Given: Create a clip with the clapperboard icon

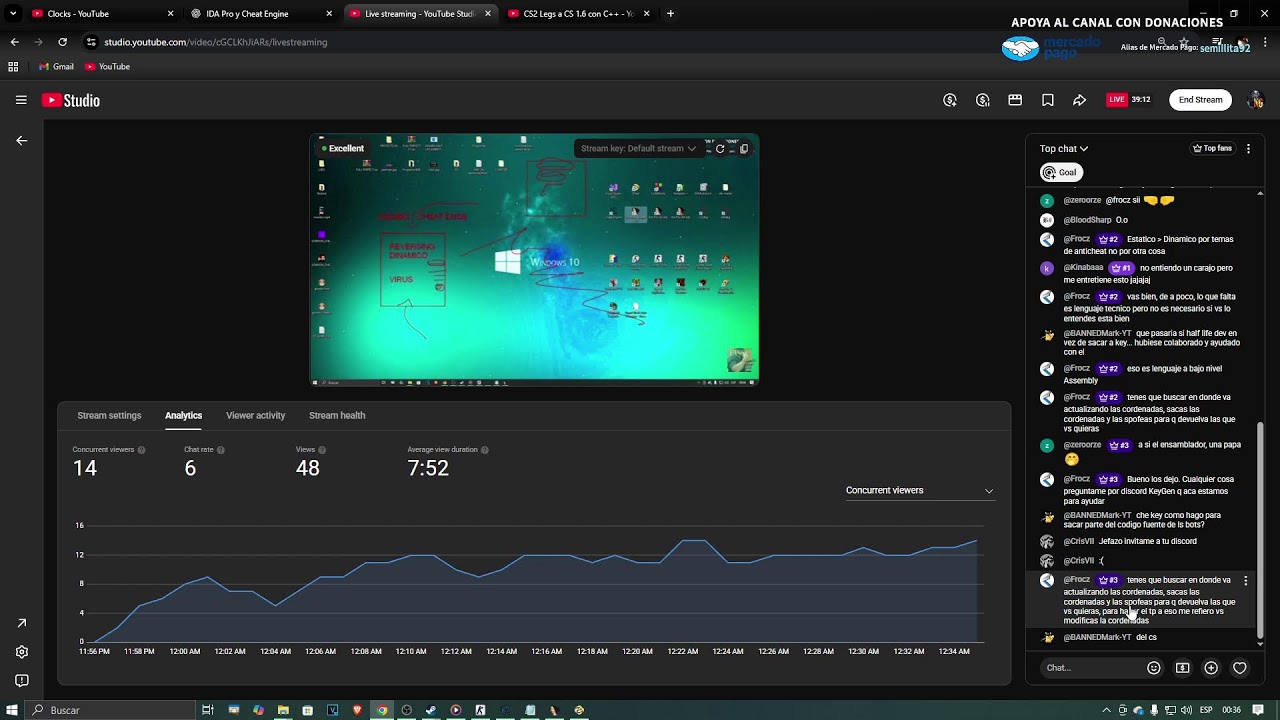Looking at the screenshot, I should click(1015, 100).
